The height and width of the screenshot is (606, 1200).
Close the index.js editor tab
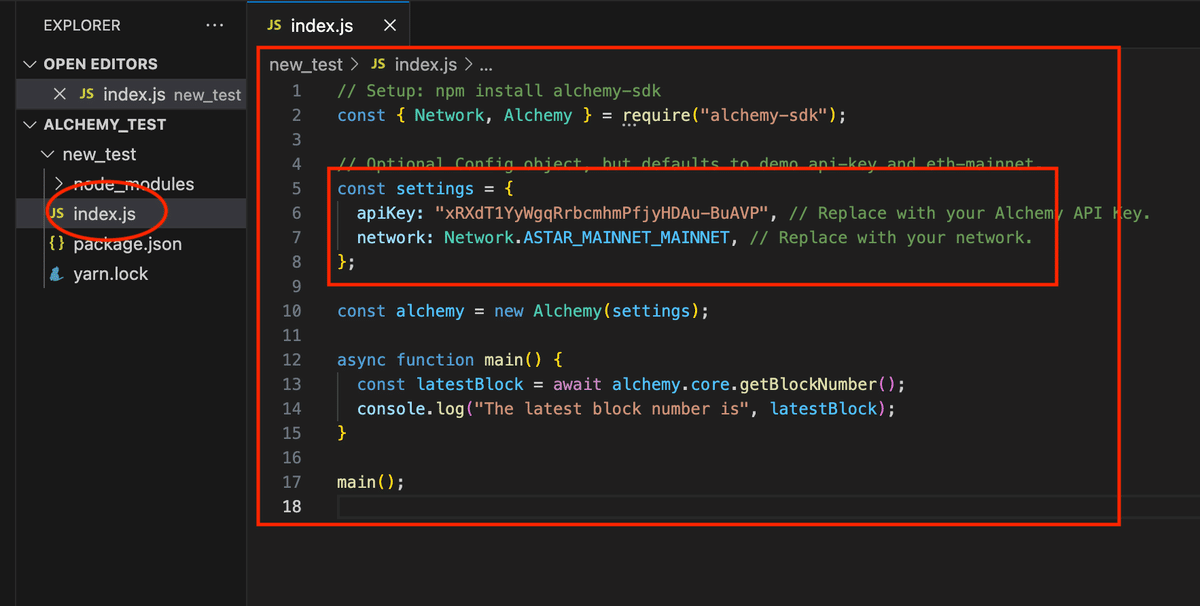coord(390,25)
